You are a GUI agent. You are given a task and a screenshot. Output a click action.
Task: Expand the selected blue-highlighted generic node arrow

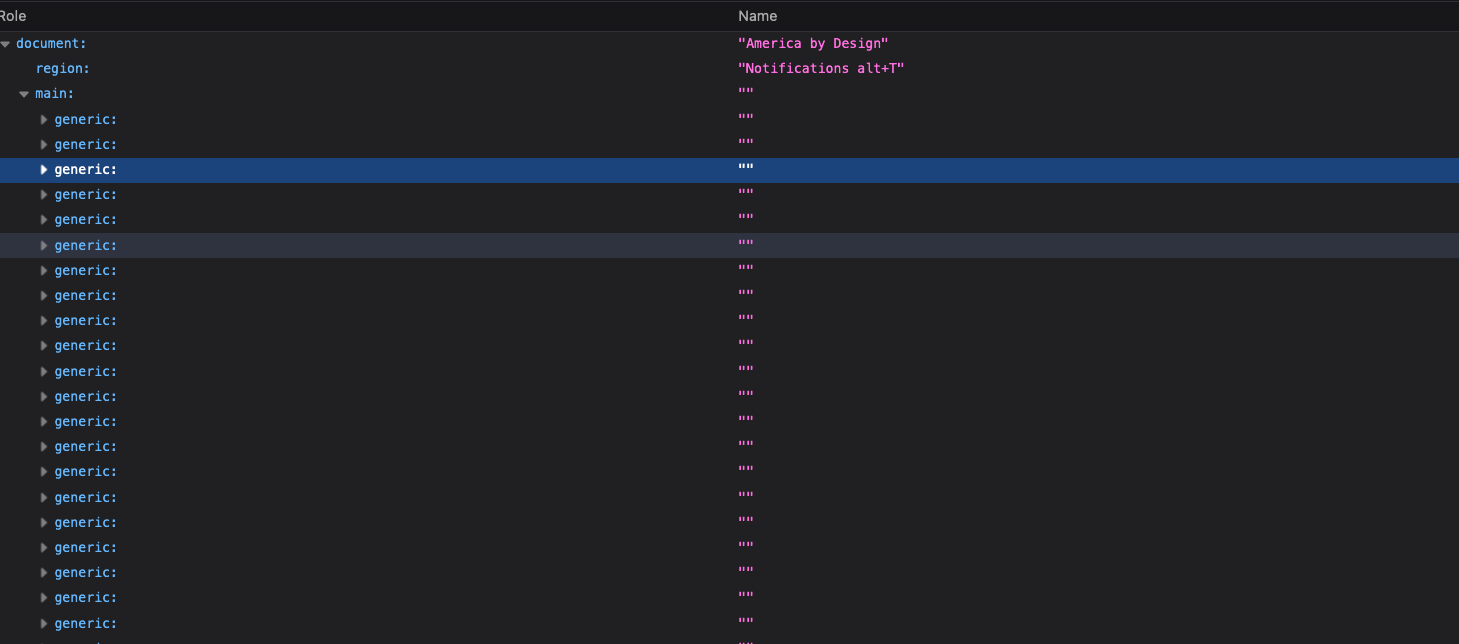point(44,170)
